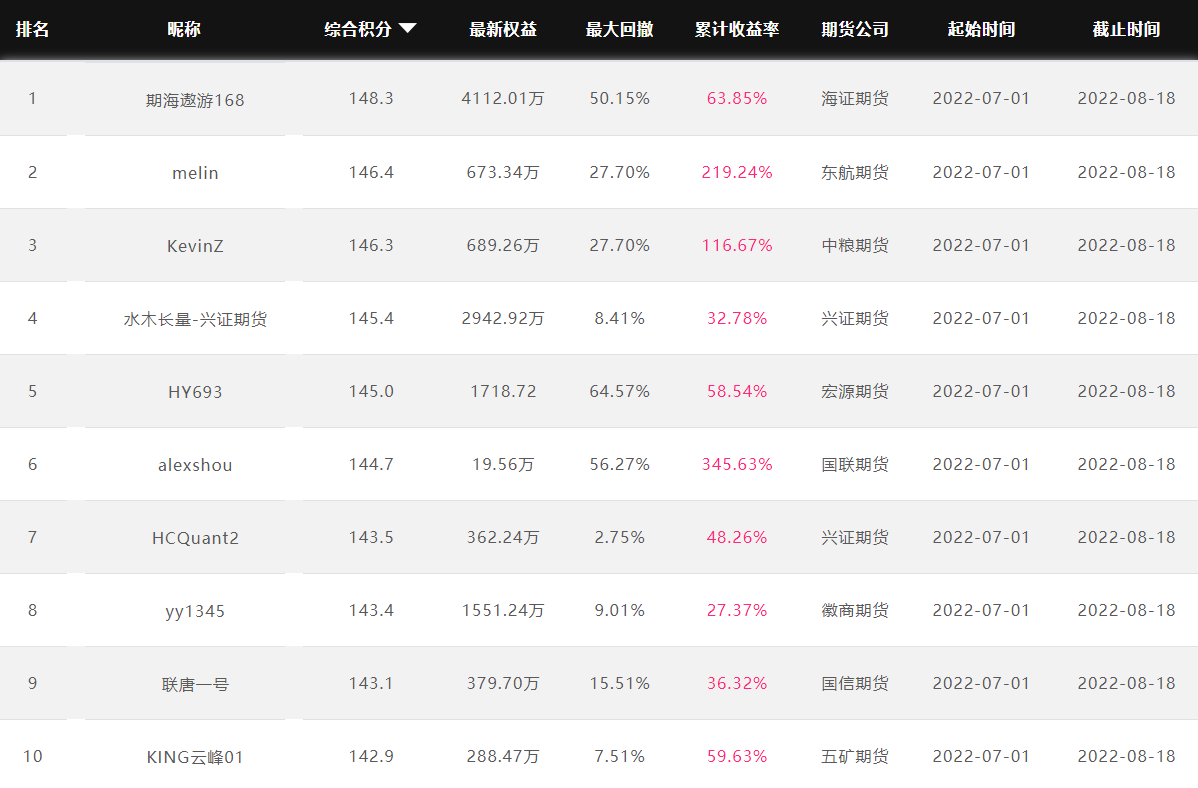1198x788 pixels.
Task: Open nickname alexshou
Action: click(x=195, y=465)
